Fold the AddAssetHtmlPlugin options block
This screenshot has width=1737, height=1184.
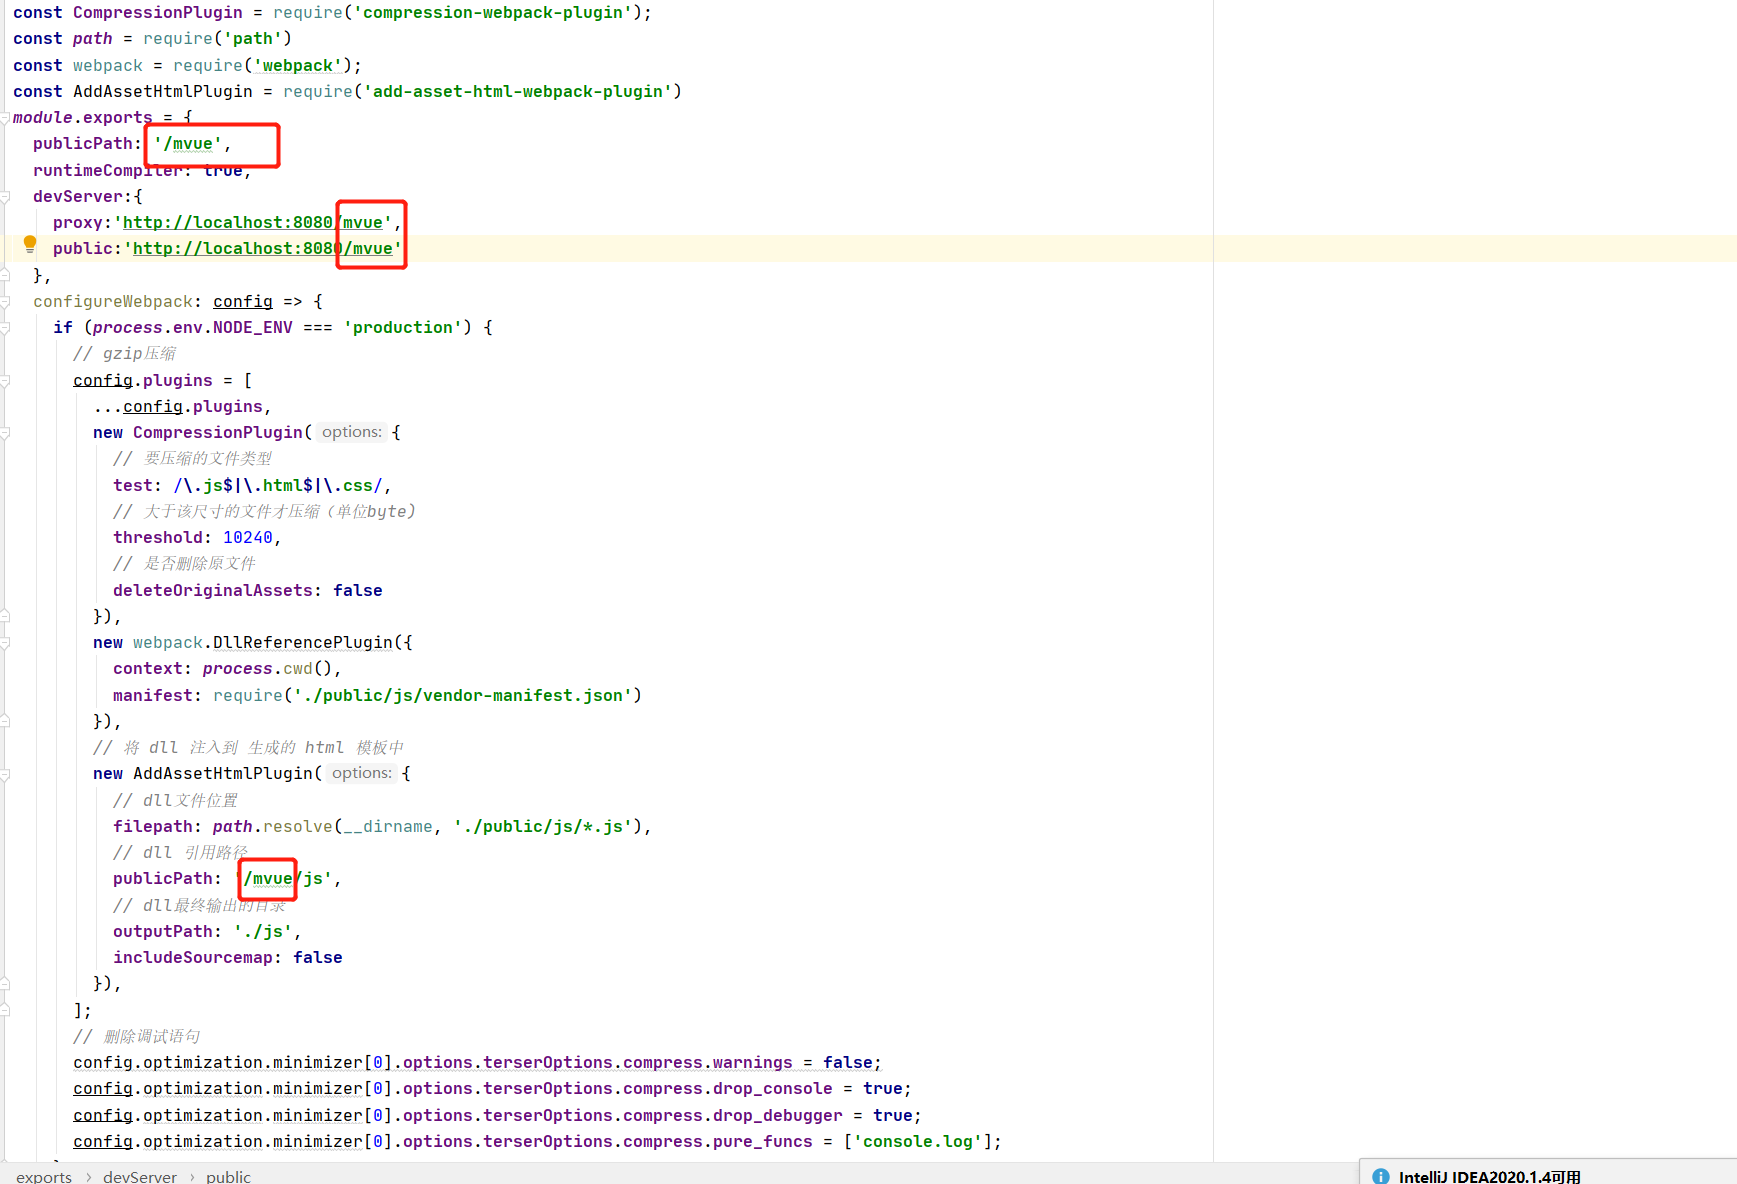tap(5, 774)
